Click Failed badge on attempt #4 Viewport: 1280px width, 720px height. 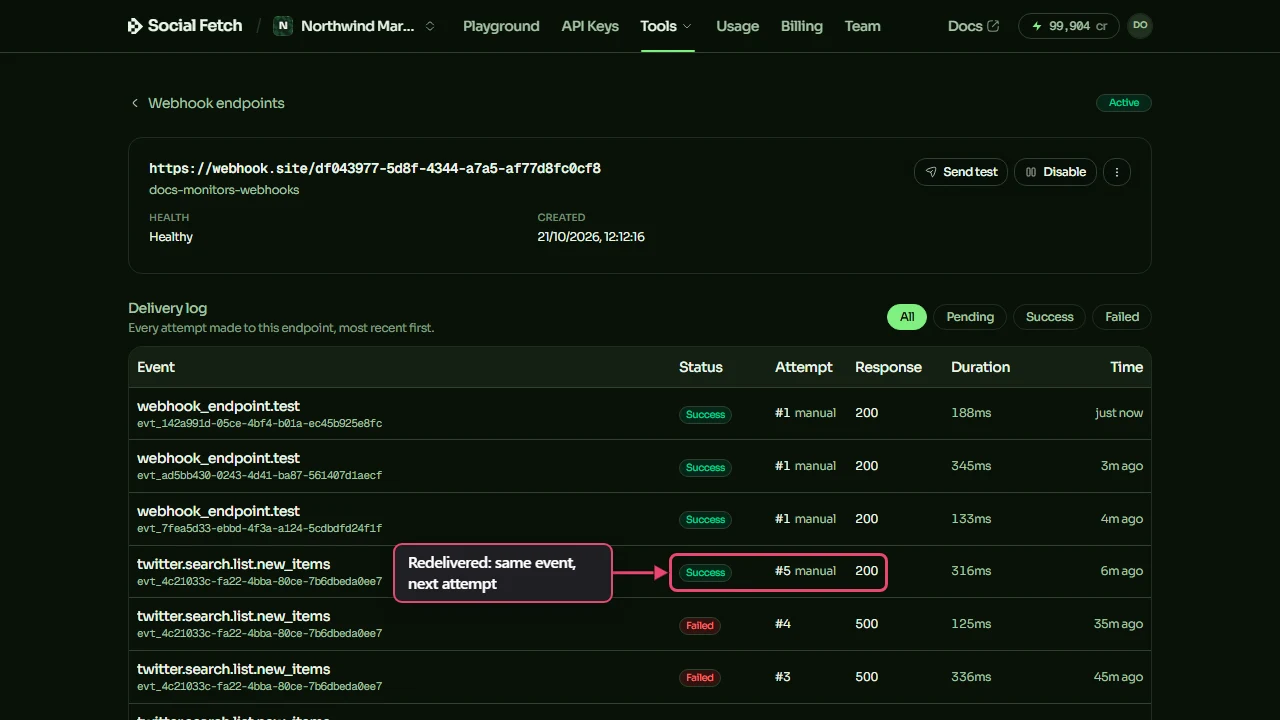(700, 626)
